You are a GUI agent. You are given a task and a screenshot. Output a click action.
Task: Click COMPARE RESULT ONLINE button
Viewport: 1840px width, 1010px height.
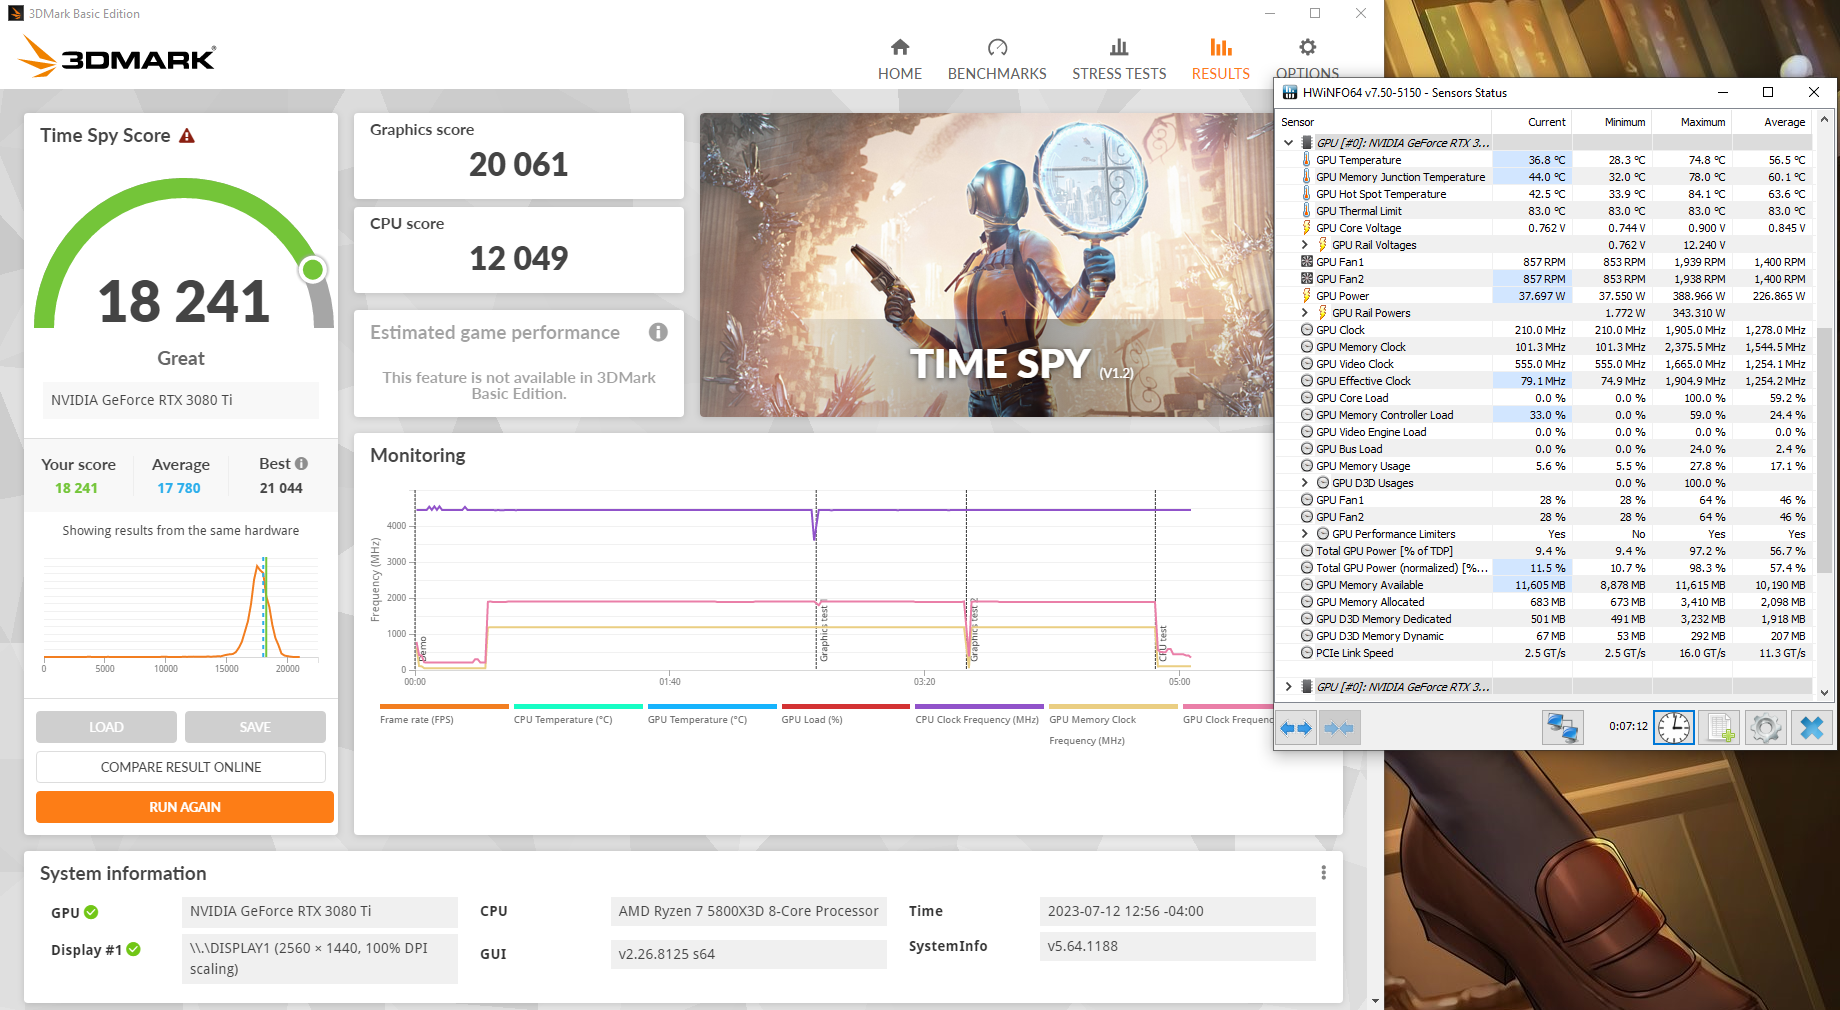tap(181, 767)
